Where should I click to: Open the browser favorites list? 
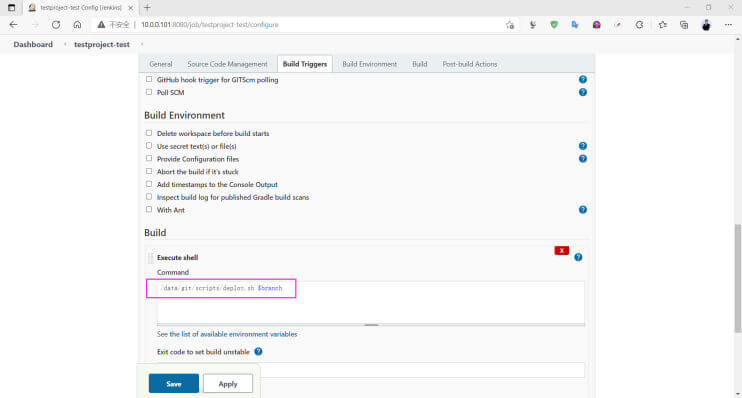pos(662,25)
